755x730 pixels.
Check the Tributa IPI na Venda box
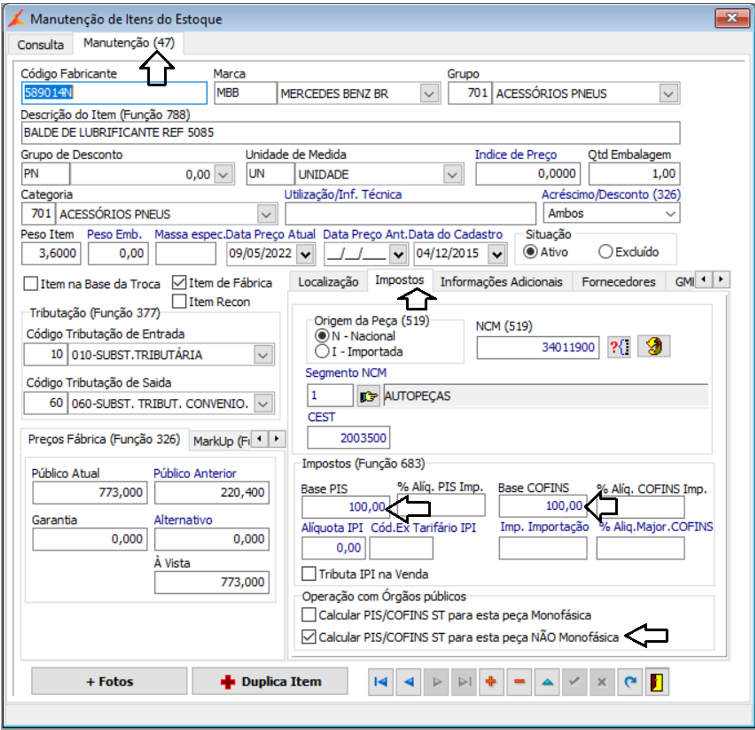click(309, 574)
